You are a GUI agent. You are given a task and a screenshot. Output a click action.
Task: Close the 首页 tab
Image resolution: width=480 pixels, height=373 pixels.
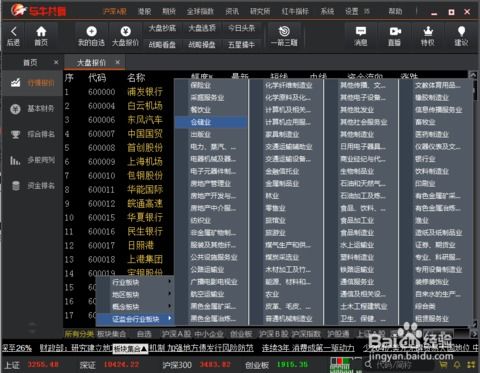coord(56,62)
